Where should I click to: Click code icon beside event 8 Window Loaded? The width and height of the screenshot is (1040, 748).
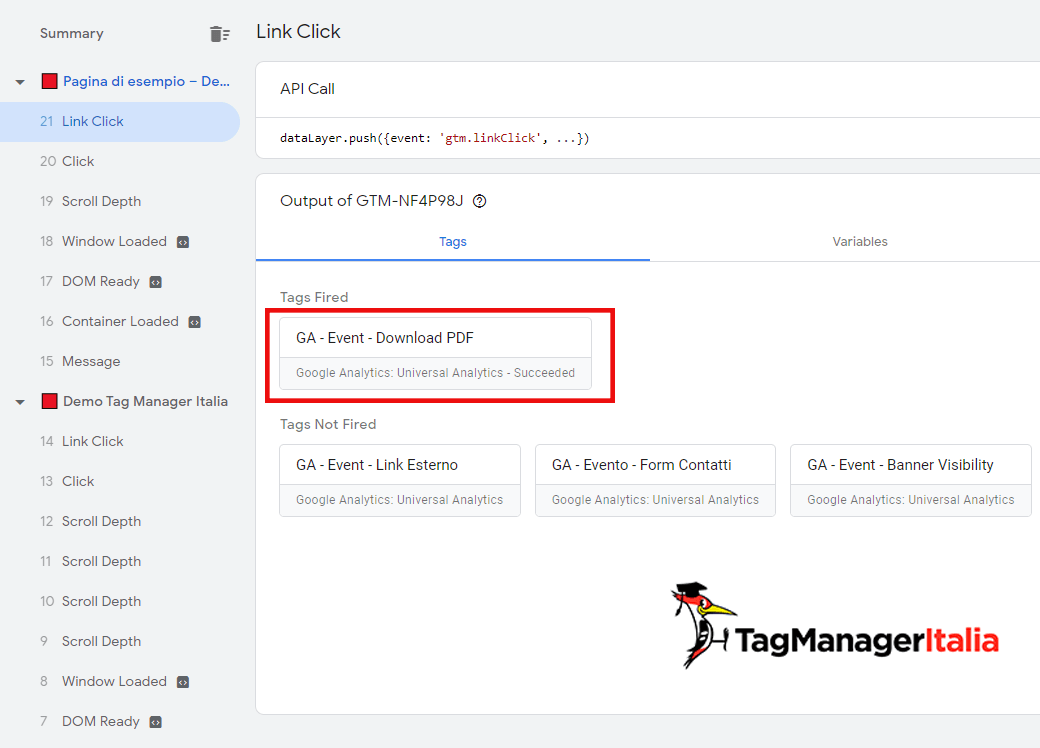183,682
